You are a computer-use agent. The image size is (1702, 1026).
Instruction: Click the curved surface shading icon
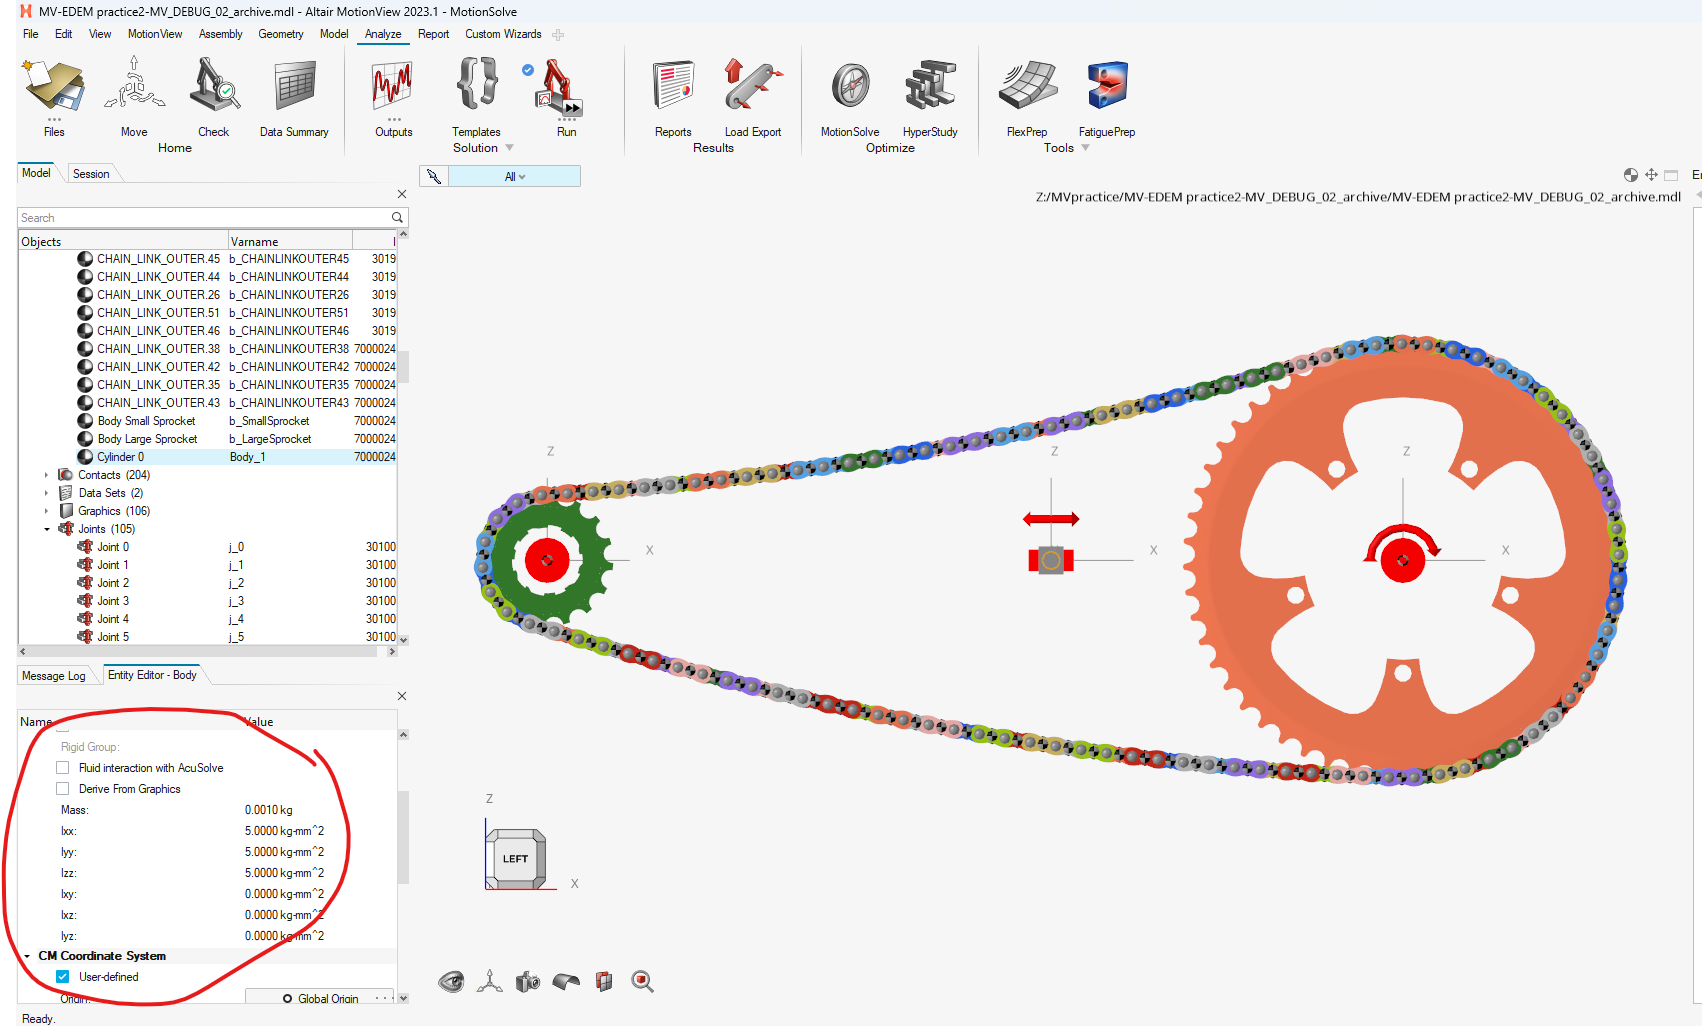tap(566, 982)
